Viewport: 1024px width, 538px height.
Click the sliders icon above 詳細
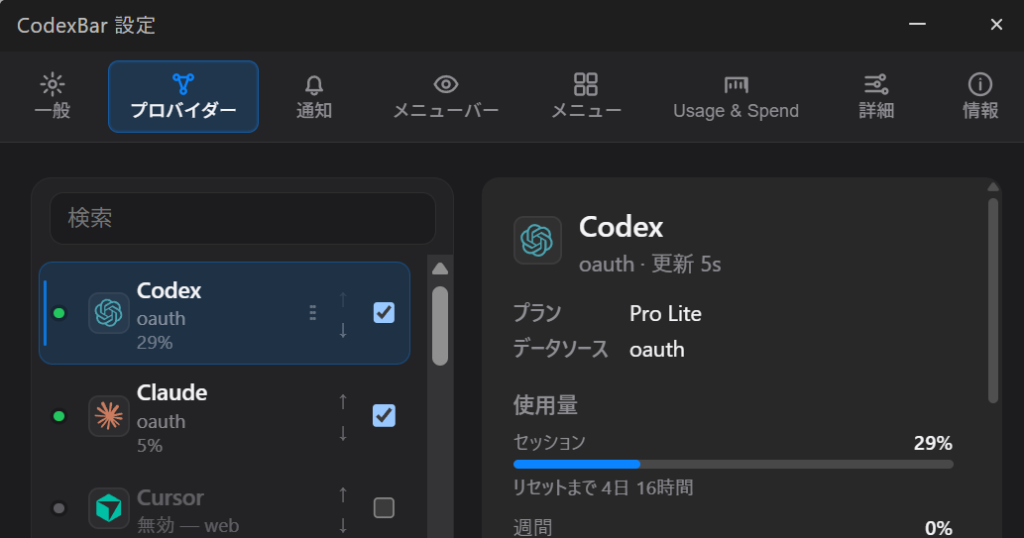[876, 84]
